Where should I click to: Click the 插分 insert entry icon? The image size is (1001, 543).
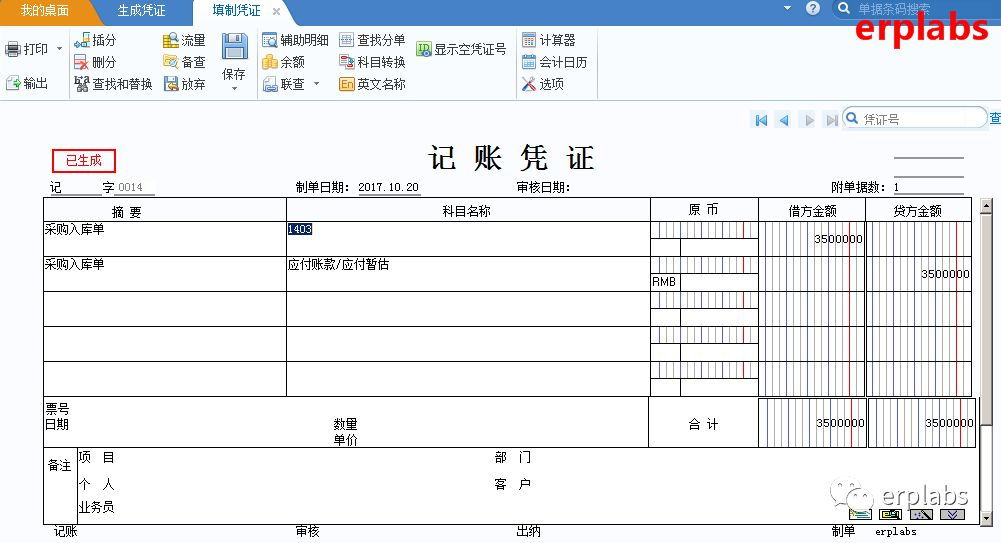[82, 40]
